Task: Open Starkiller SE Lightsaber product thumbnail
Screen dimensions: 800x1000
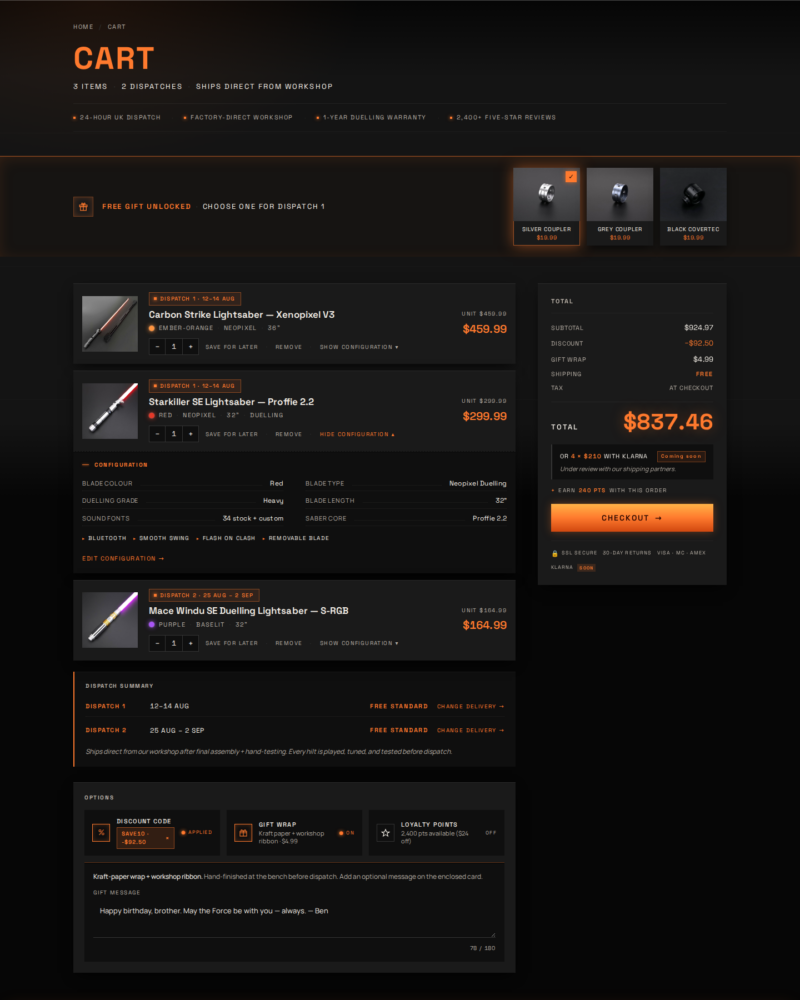Action: click(110, 411)
